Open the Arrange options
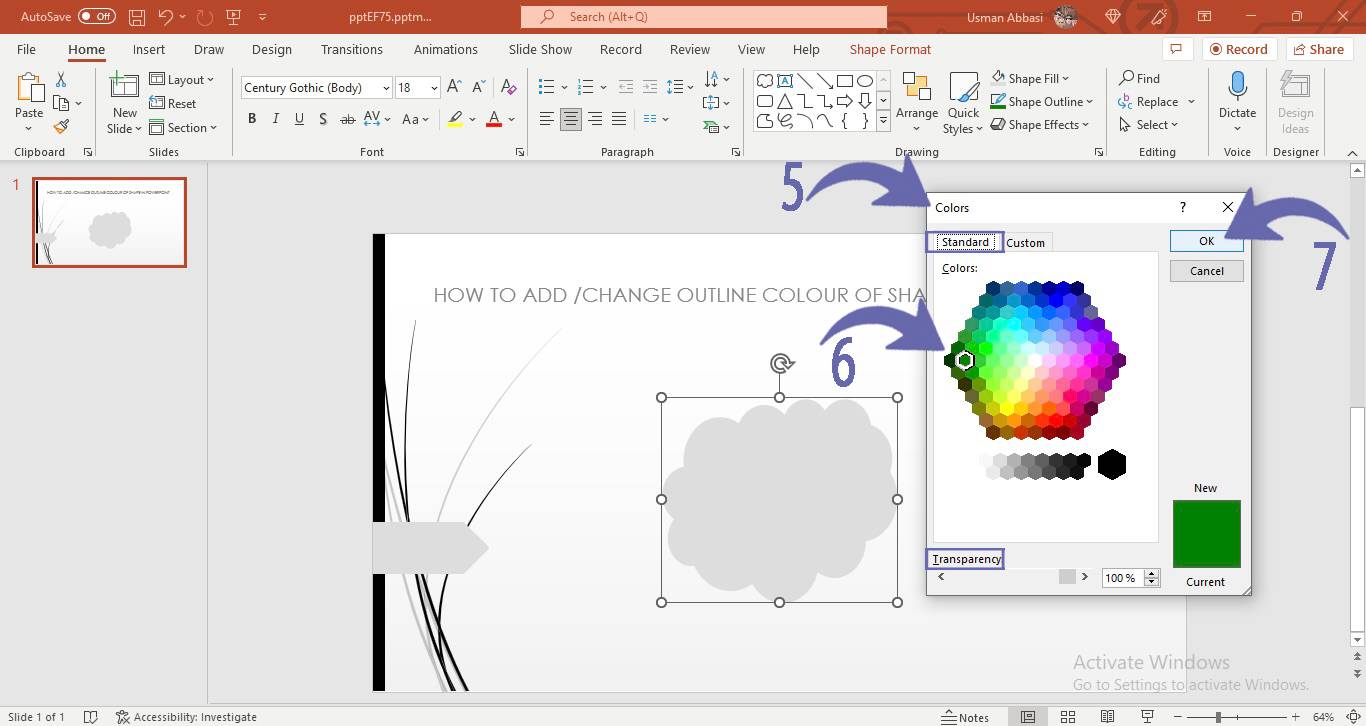Viewport: 1366px width, 726px height. [x=917, y=103]
